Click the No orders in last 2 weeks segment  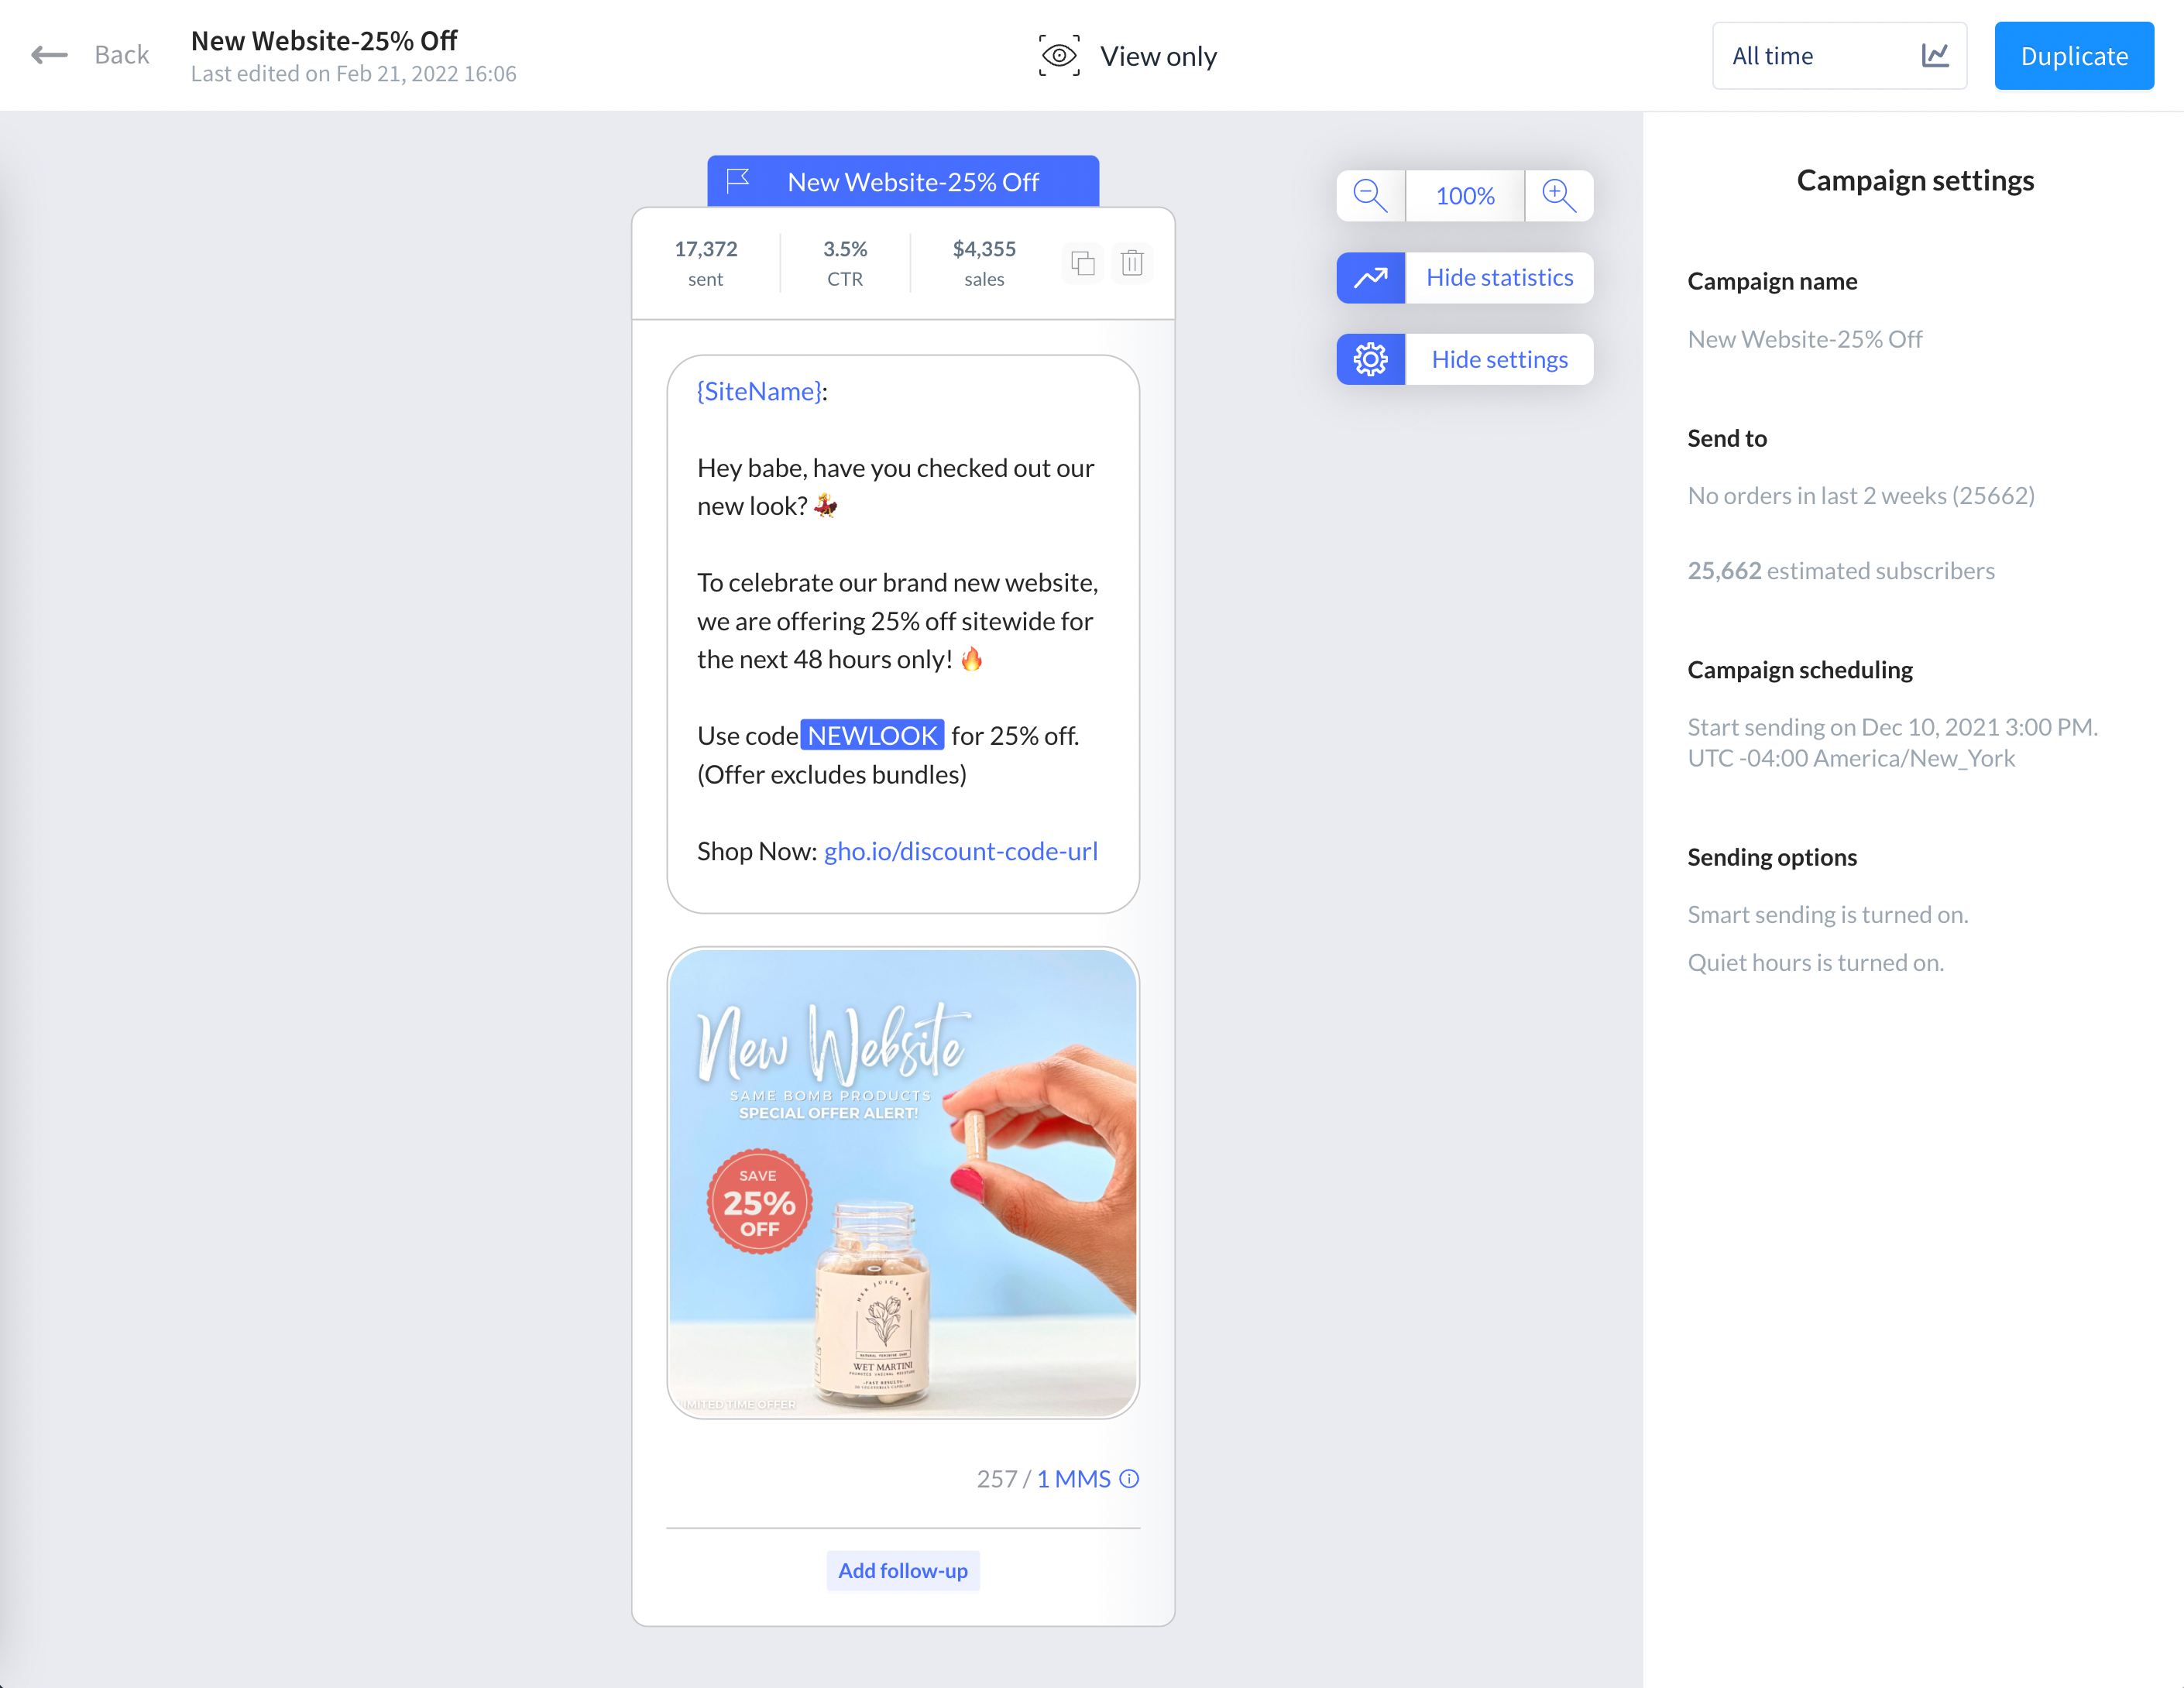coord(1861,496)
